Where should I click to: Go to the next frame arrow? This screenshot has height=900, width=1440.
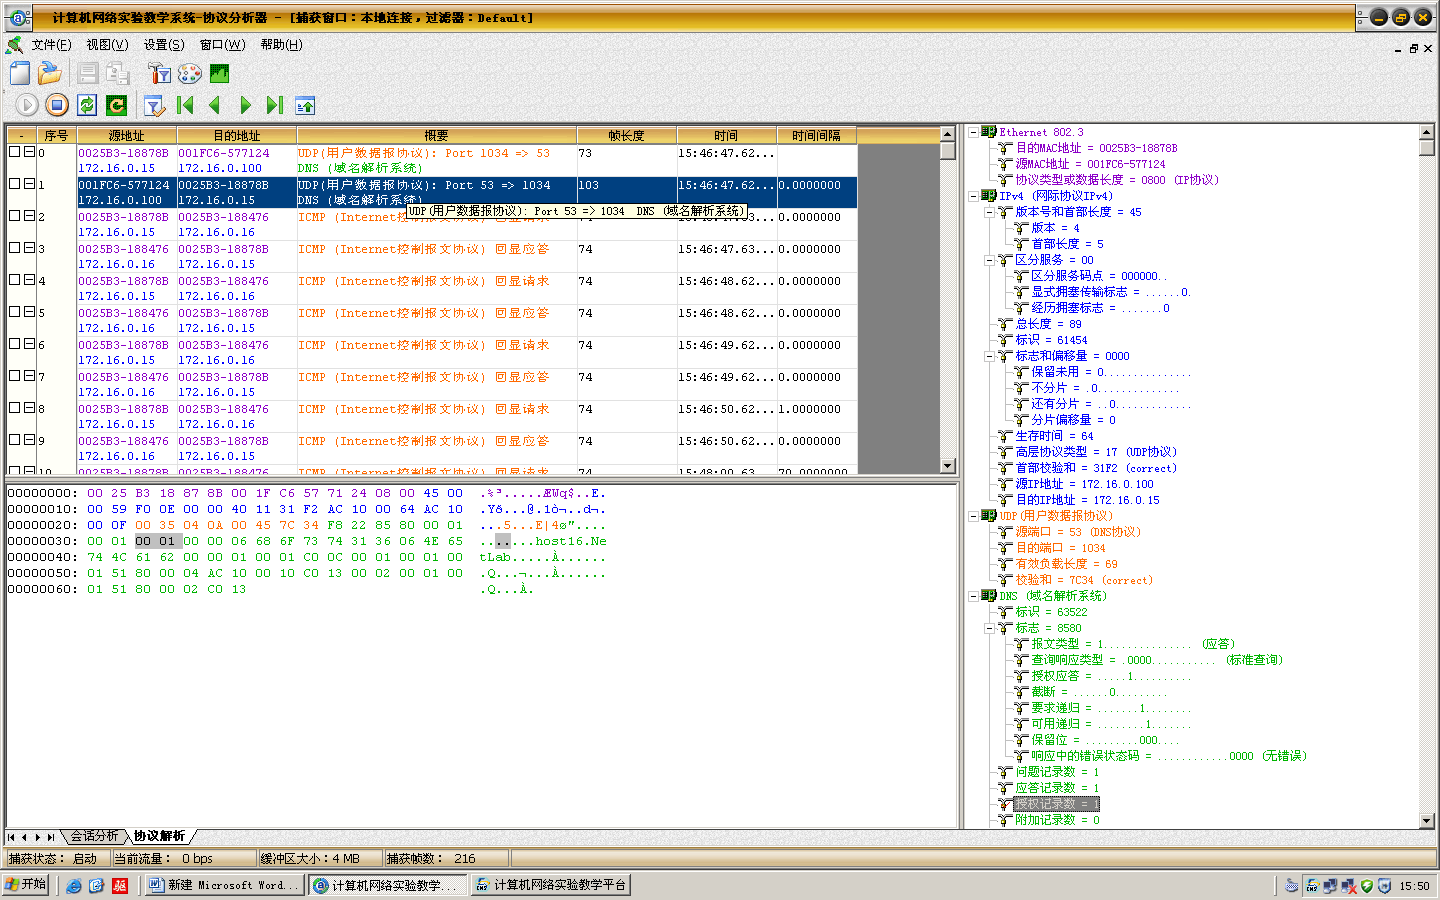tap(245, 105)
